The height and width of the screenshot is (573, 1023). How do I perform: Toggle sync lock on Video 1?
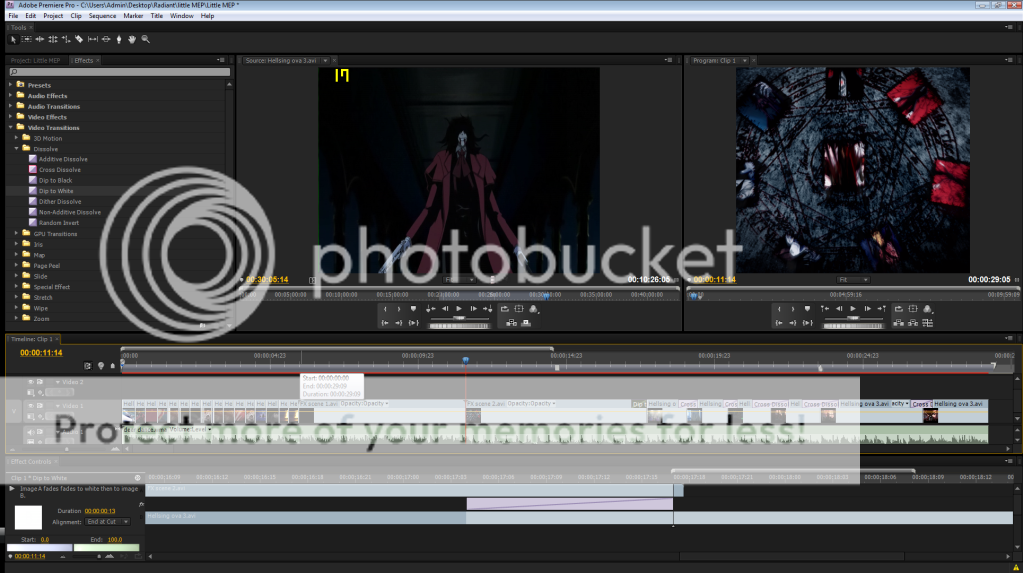click(40, 406)
